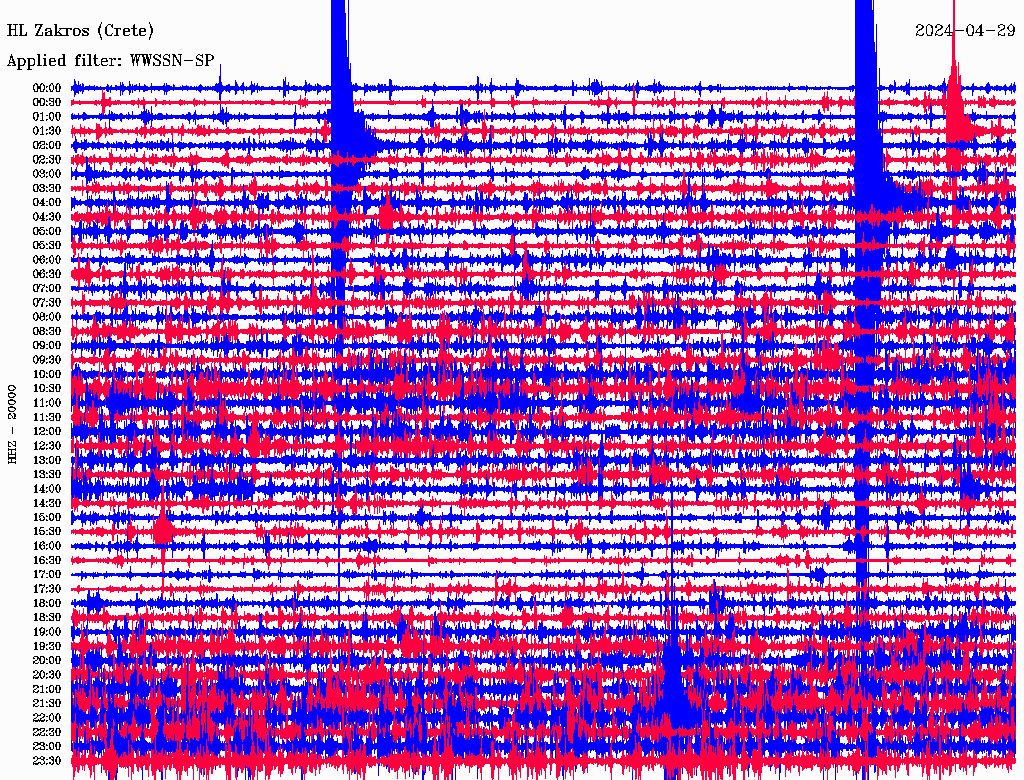Click the '02:30' time label
Image resolution: width=1024 pixels, height=780 pixels.
click(x=47, y=159)
